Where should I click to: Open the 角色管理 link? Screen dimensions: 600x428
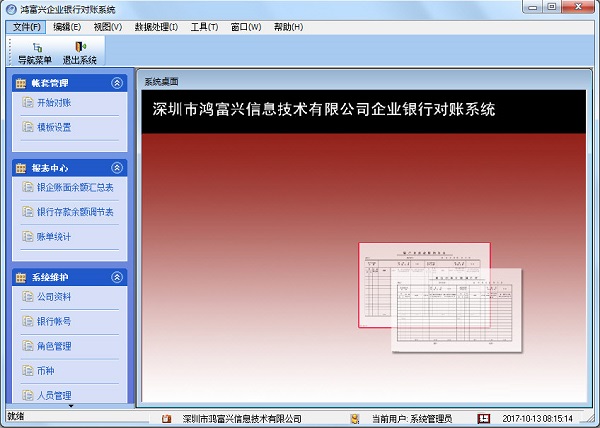coord(54,346)
